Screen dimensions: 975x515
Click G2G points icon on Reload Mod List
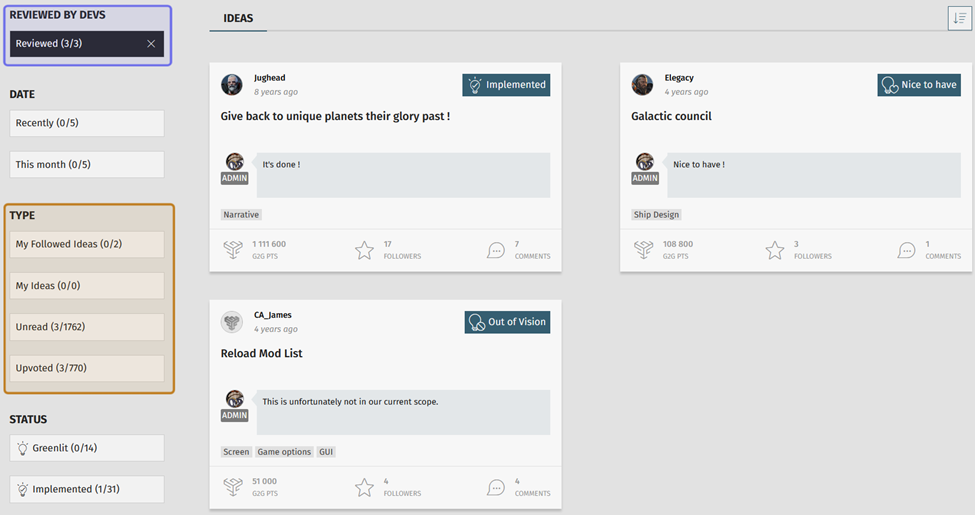coord(233,487)
